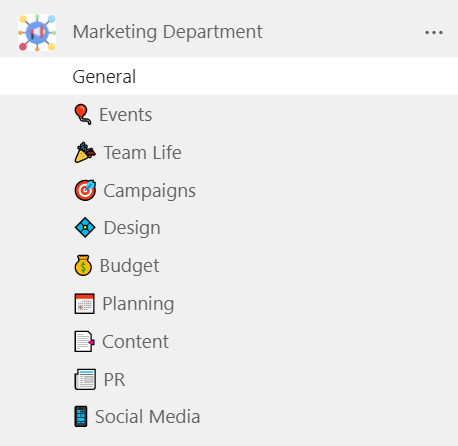Image resolution: width=458 pixels, height=446 pixels.
Task: Collapse the Marketing Department team name
Action: click(x=167, y=32)
